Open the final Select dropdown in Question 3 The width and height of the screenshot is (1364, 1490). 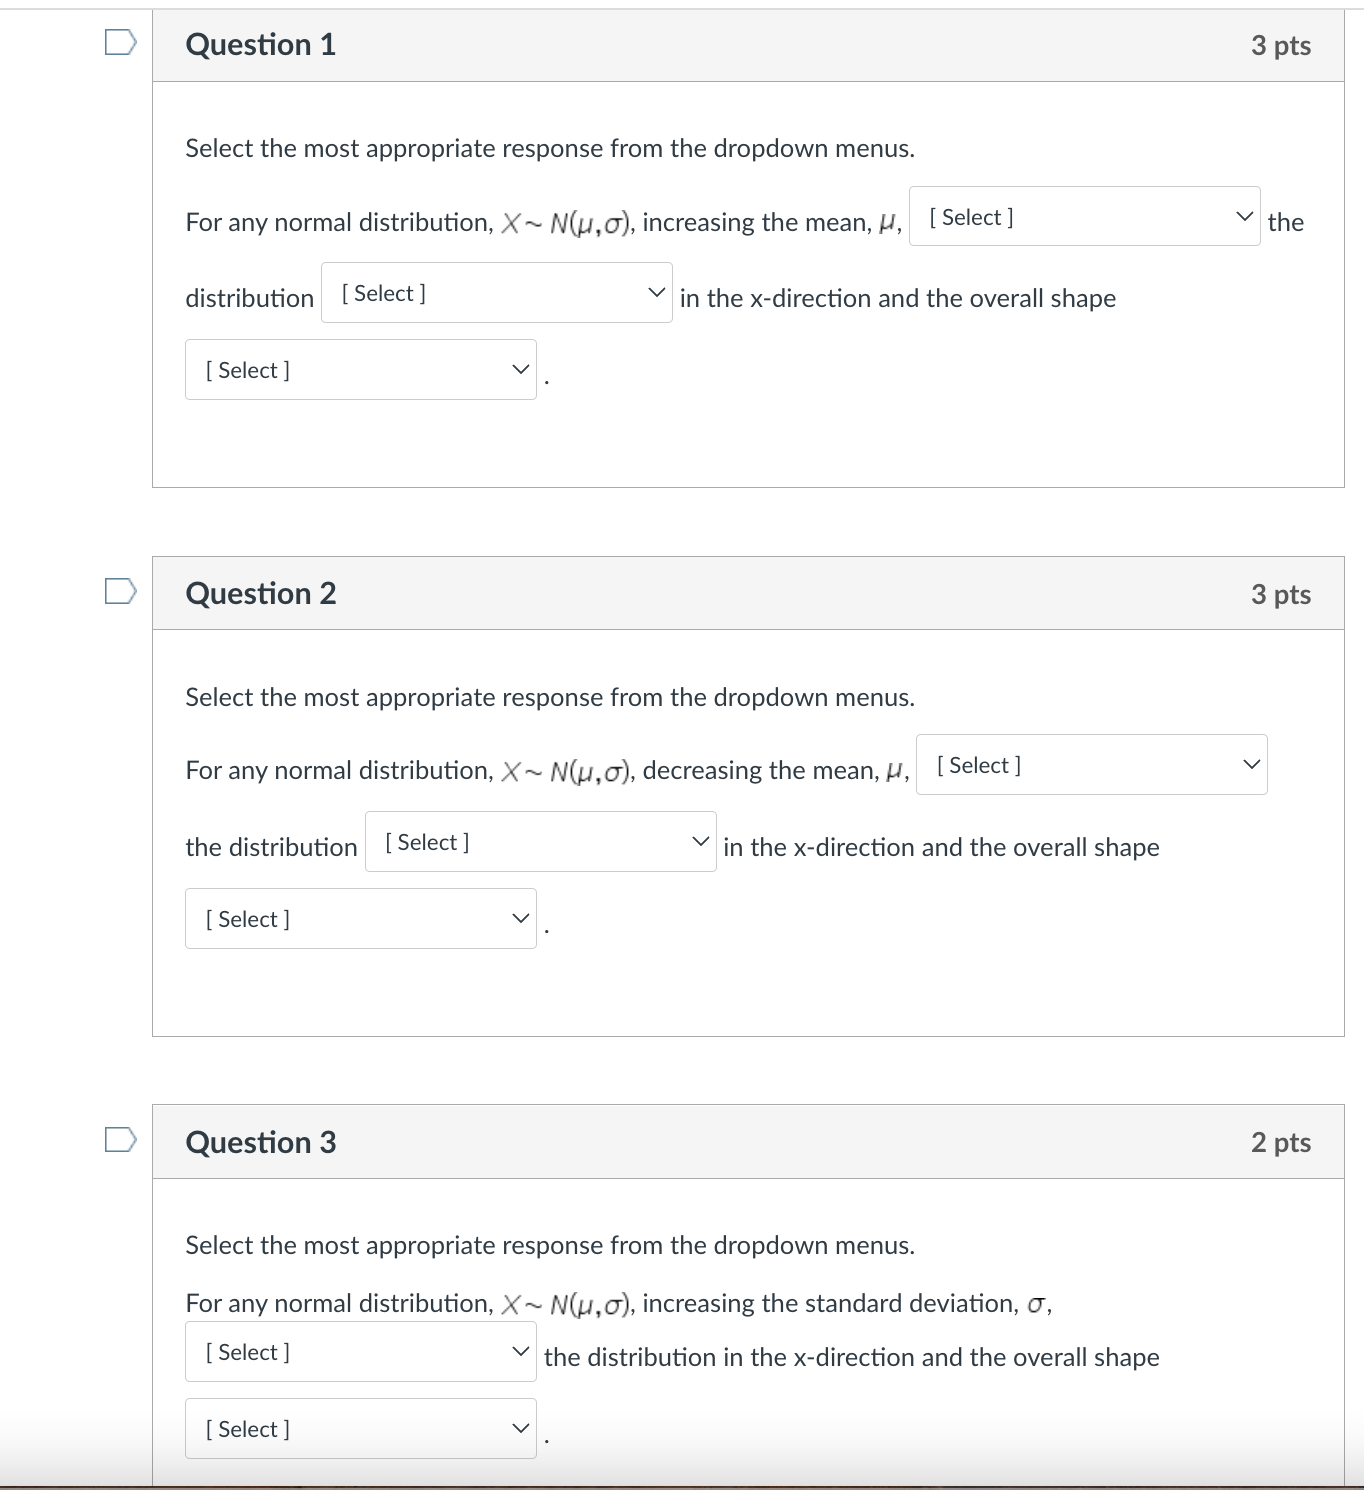[x=360, y=1428]
